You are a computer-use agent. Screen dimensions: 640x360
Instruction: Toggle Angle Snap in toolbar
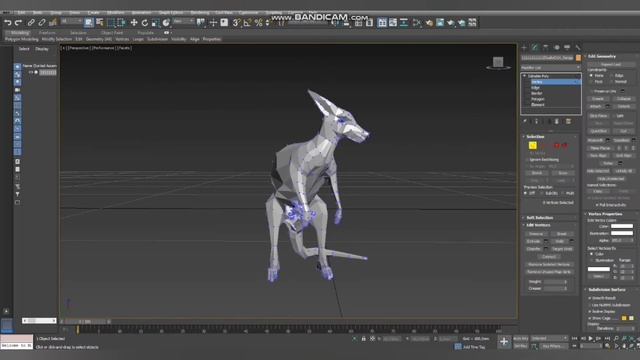[x=247, y=23]
